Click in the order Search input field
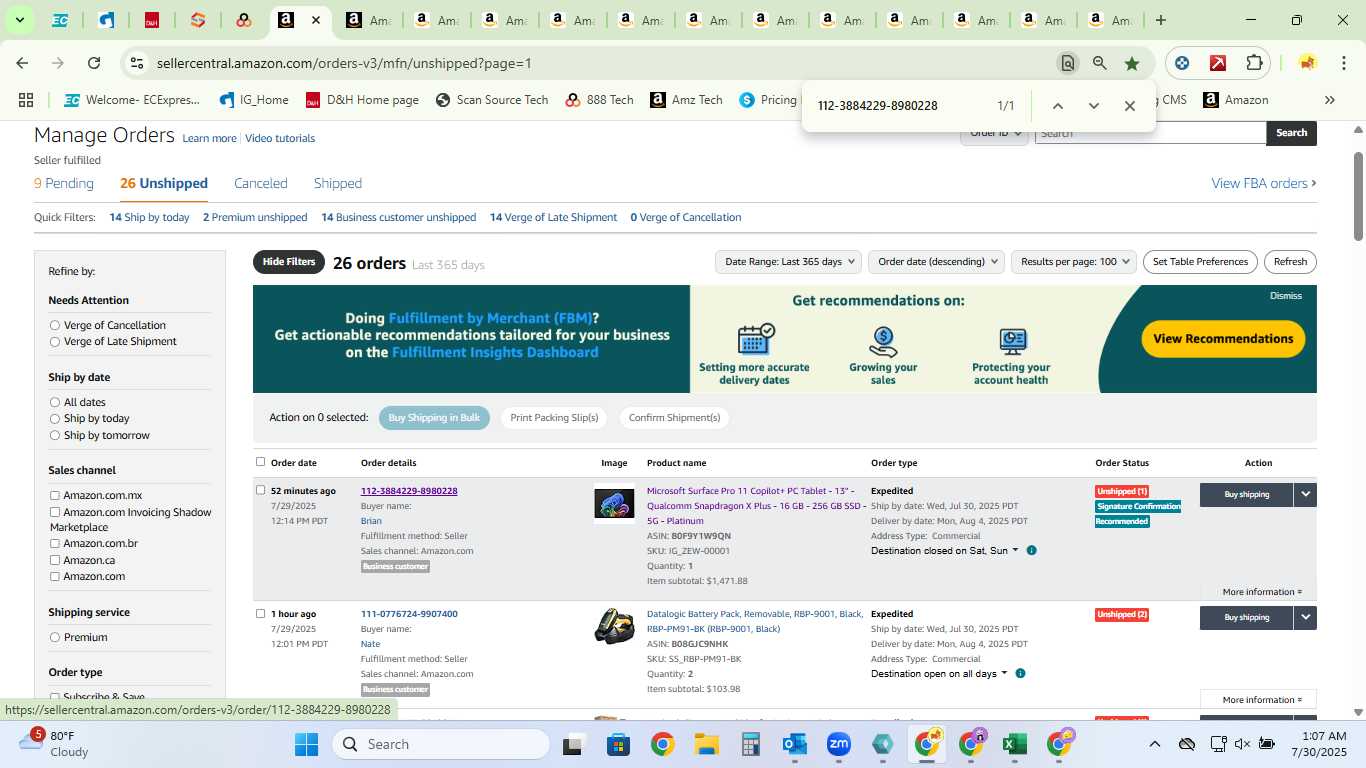The height and width of the screenshot is (768, 1366). tap(1150, 133)
